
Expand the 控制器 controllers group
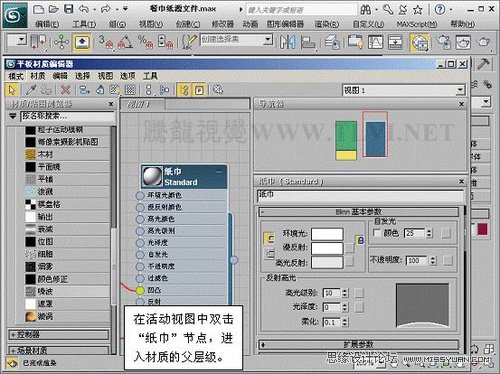[59, 334]
